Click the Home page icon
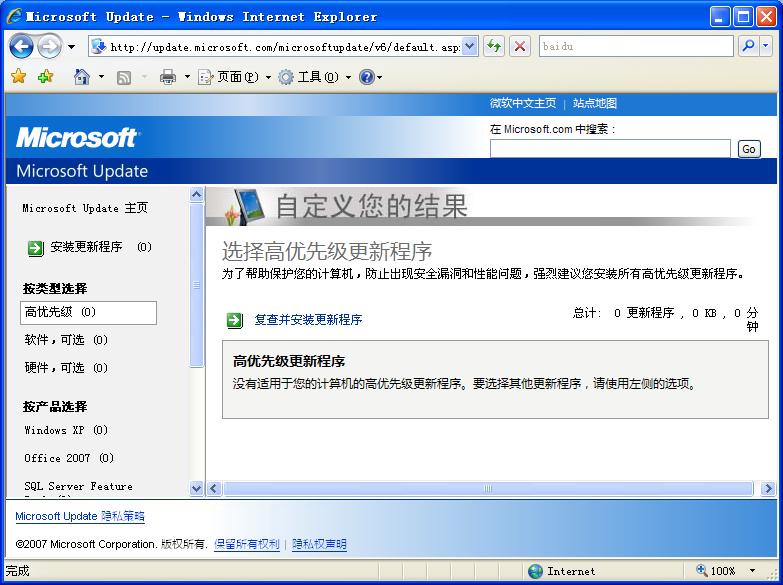Viewport: 783px width, 585px height. [81, 77]
